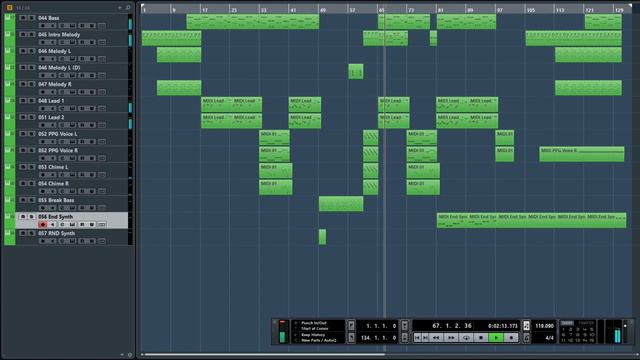Click the find tracks magnifier icon
Image resolution: width=640 pixels, height=360 pixels.
tap(128, 7)
